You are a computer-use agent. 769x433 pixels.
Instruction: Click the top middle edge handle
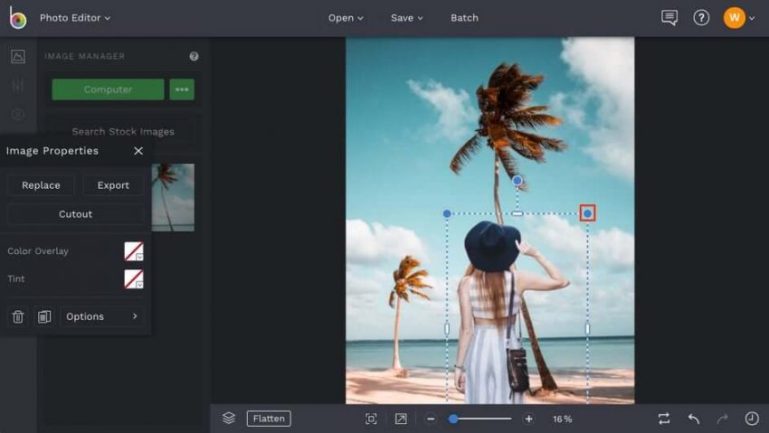click(517, 214)
